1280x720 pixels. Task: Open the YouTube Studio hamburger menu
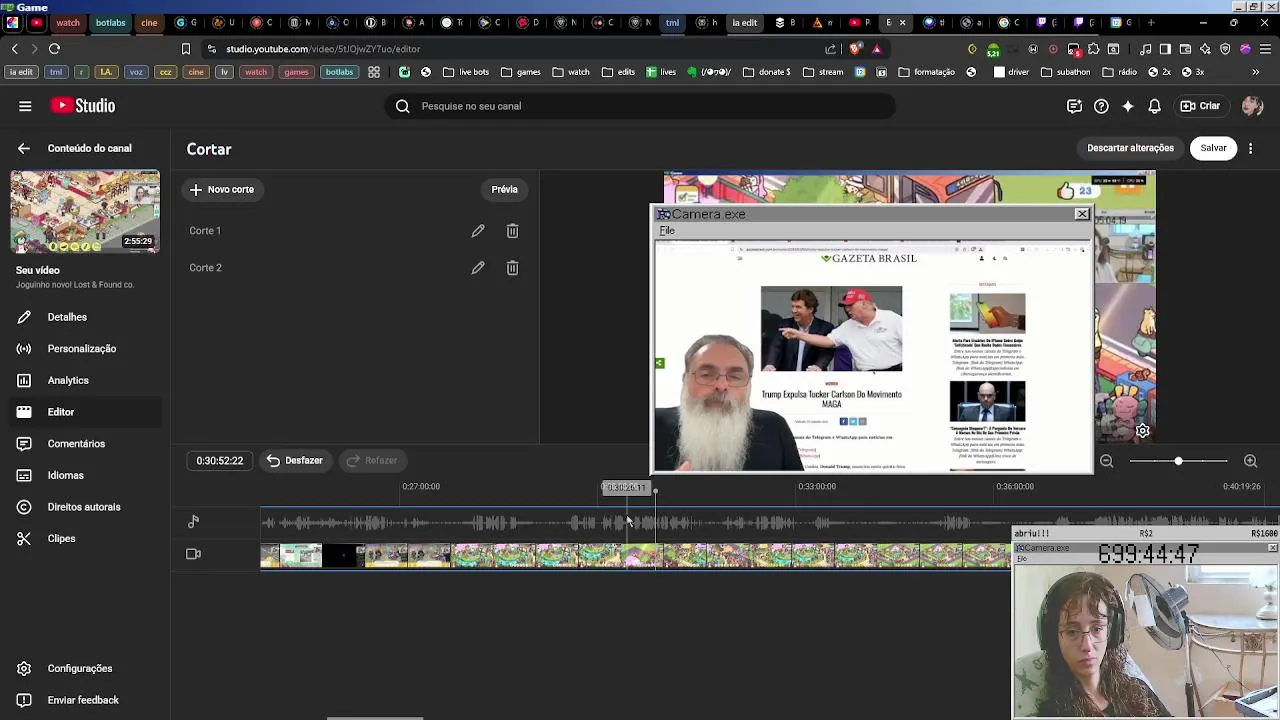[25, 106]
